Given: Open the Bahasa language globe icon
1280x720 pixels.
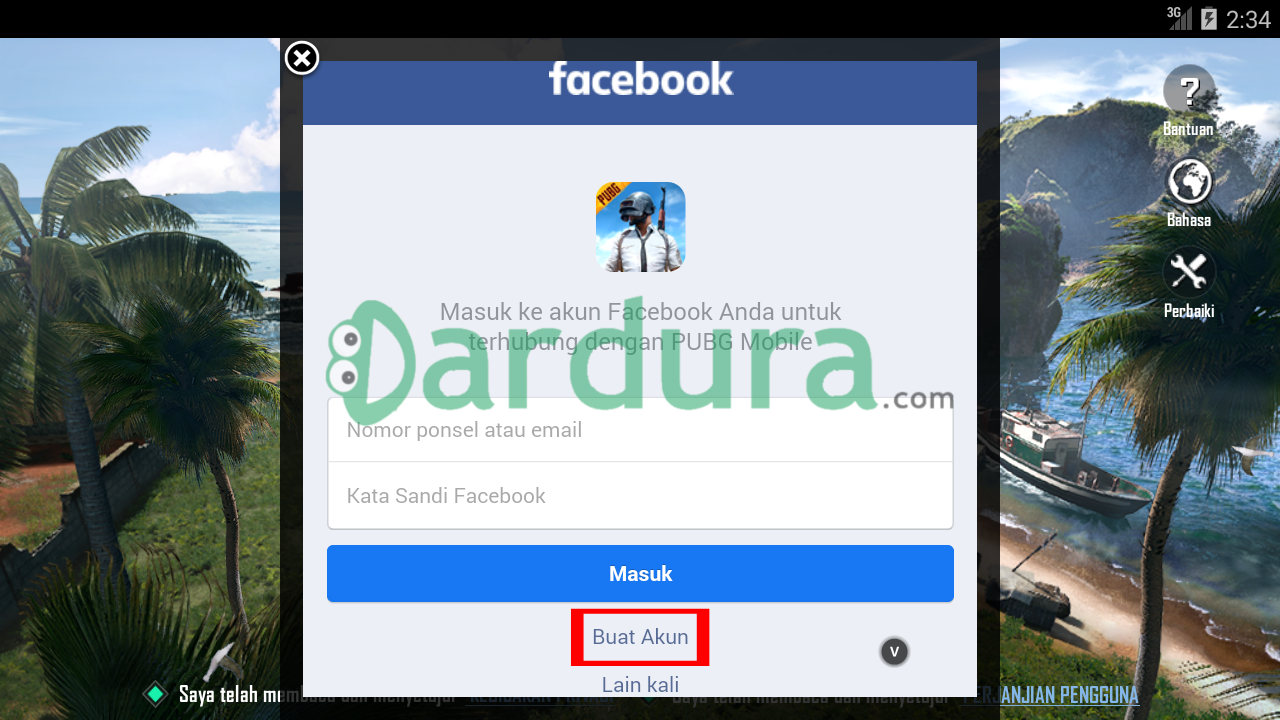Looking at the screenshot, I should [x=1189, y=182].
